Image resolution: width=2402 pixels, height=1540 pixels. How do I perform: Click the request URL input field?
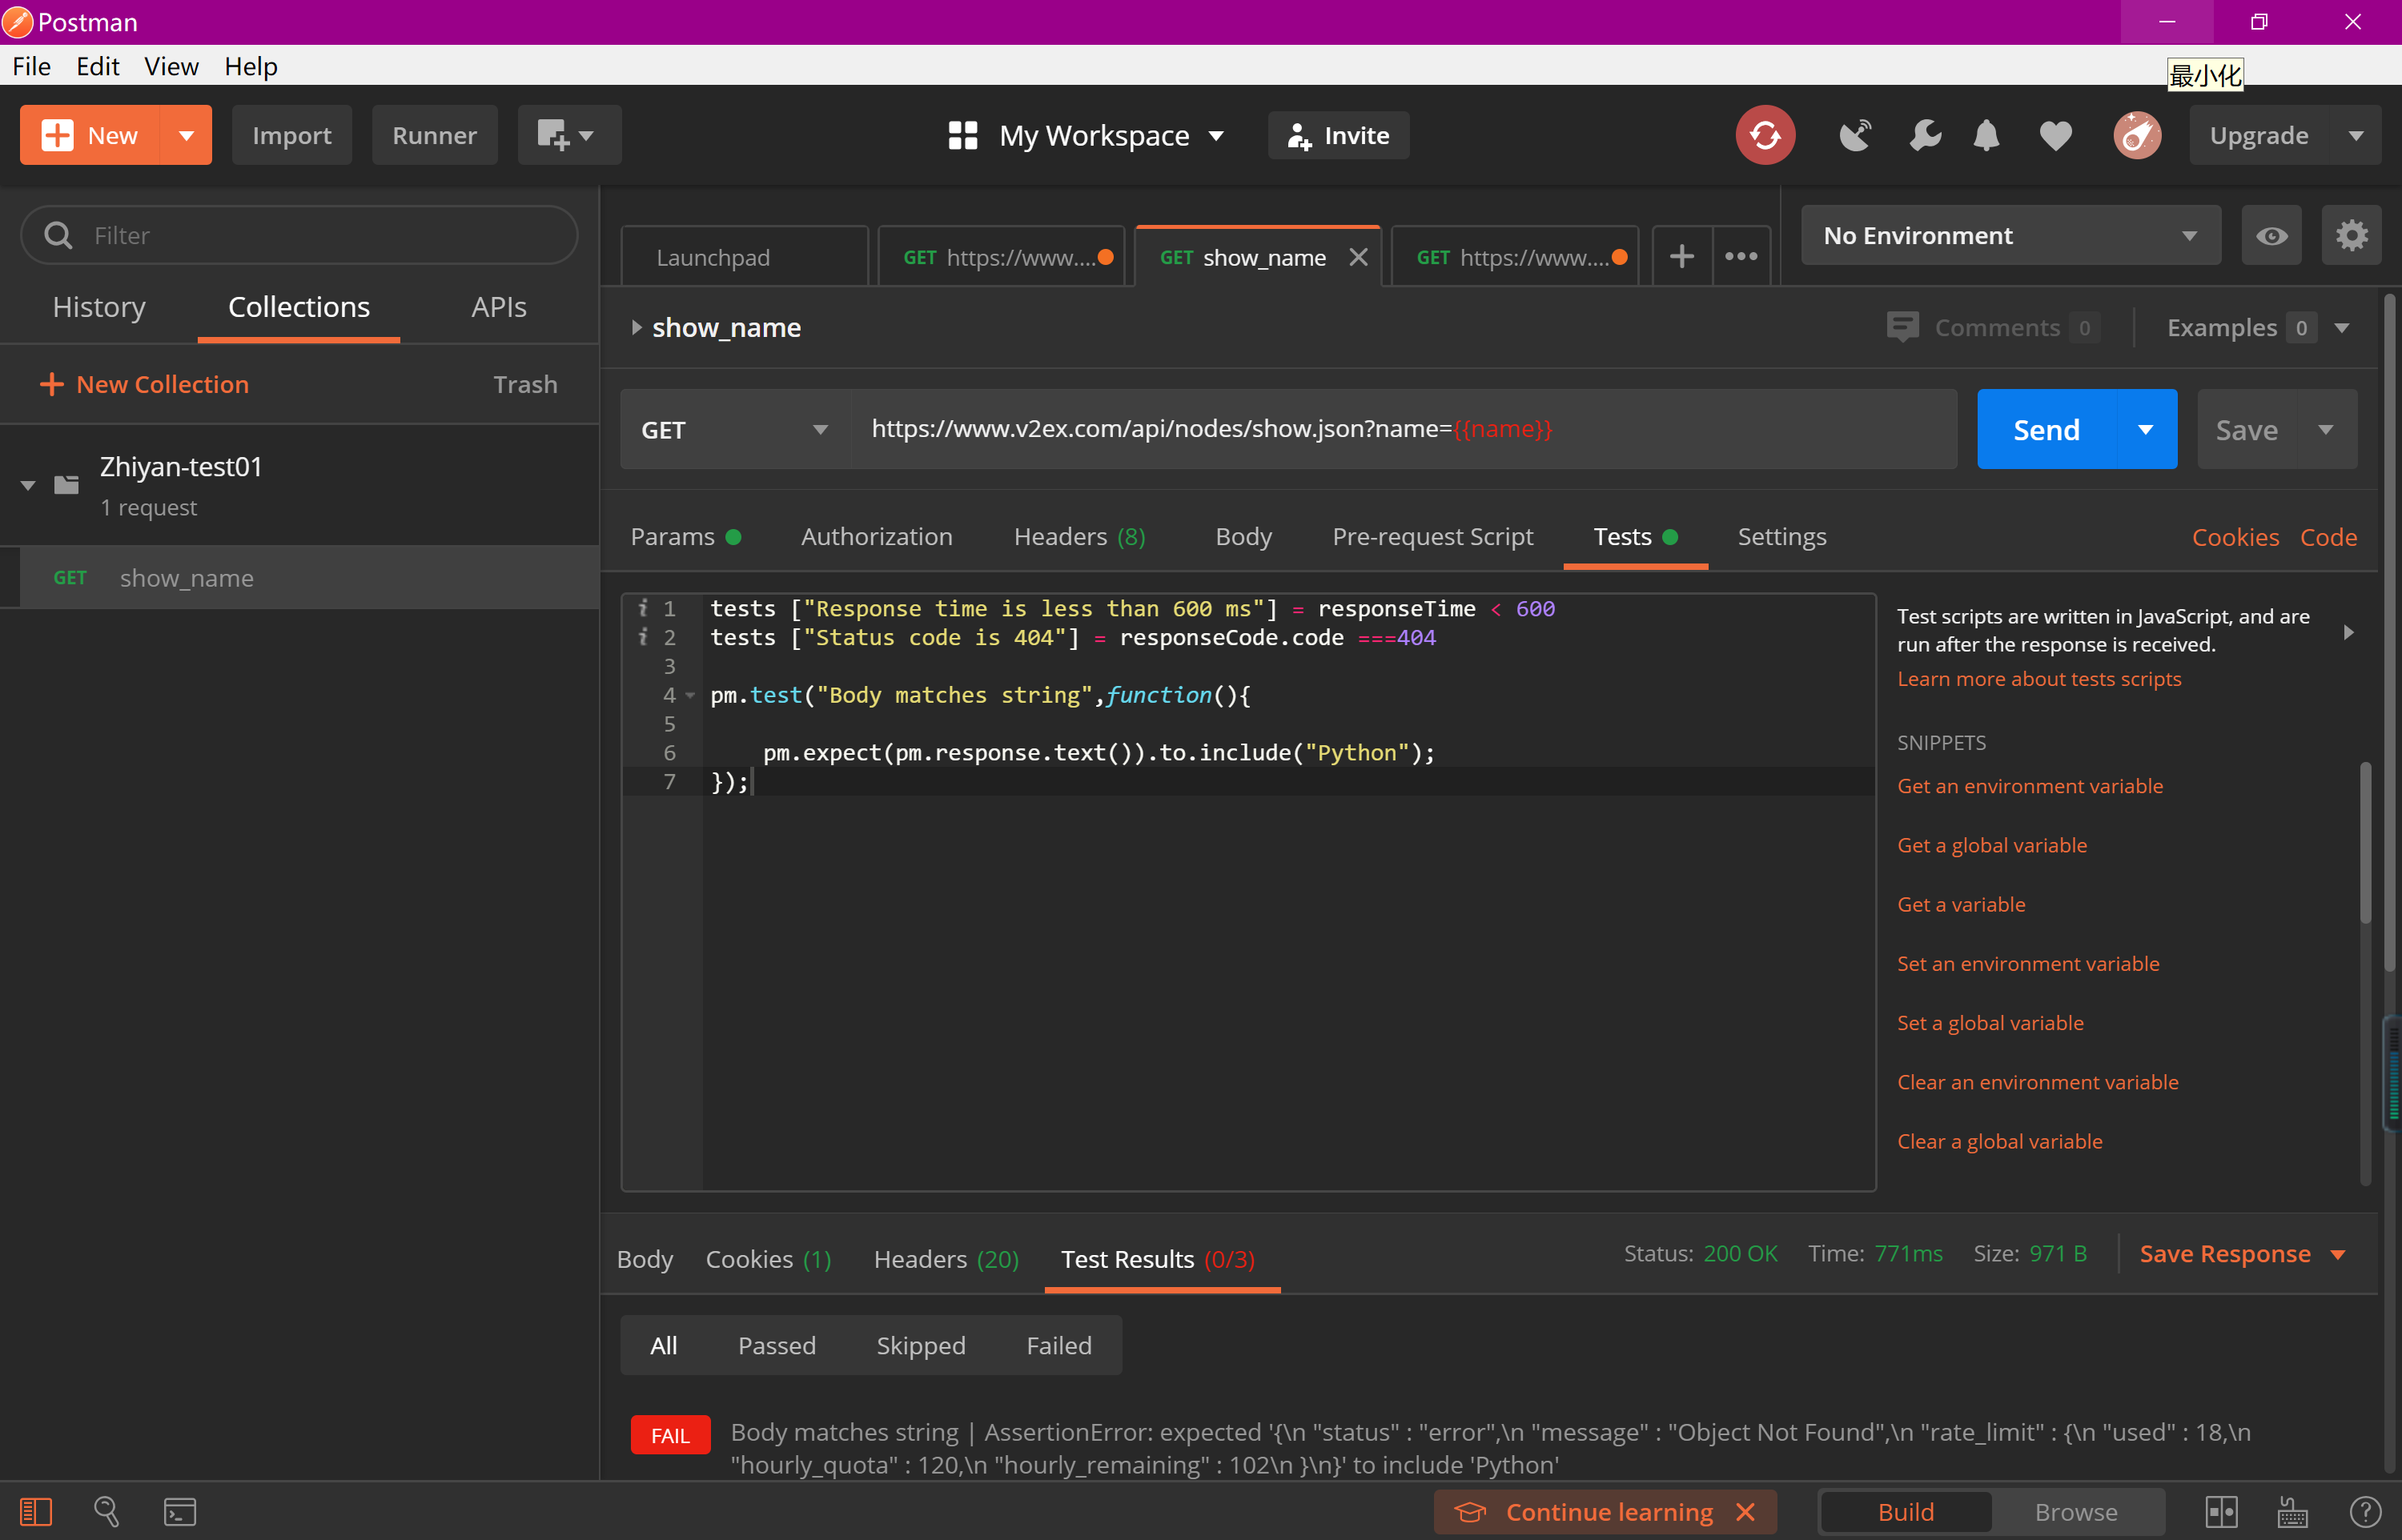(x=1403, y=429)
